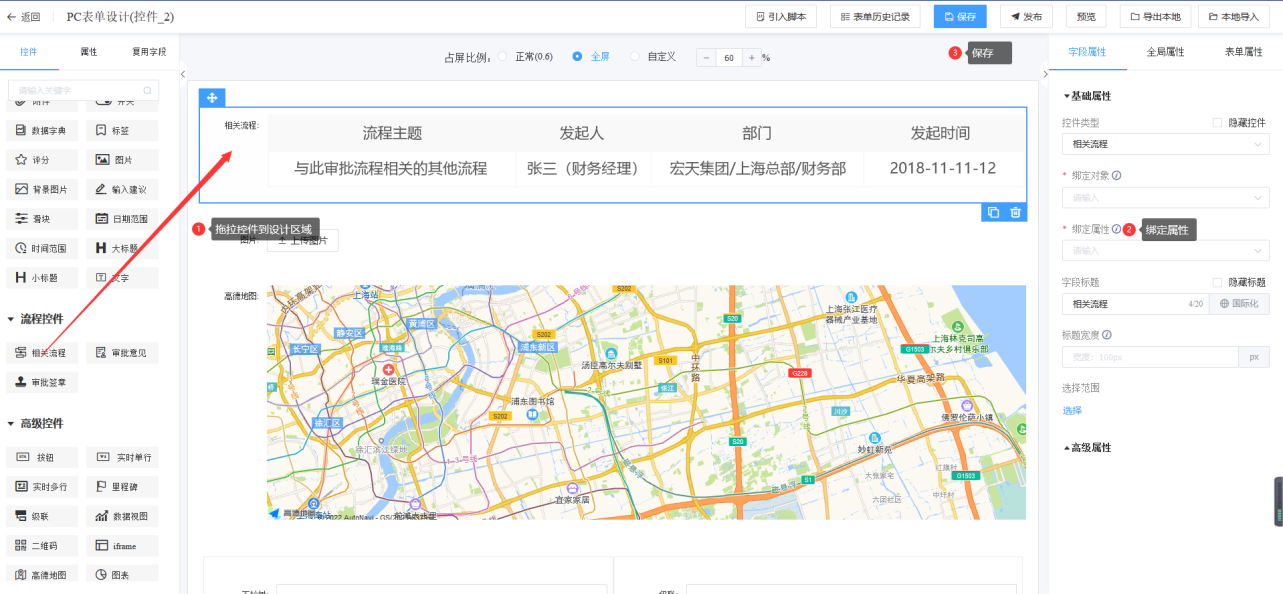Click the 选择 link under 选择范围
Image resolution: width=1283 pixels, height=594 pixels.
[x=1072, y=410]
